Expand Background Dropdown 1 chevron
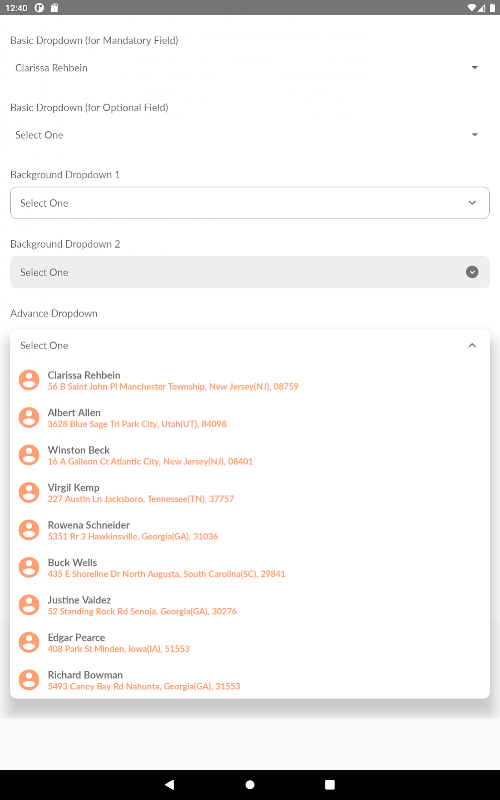 tap(472, 203)
